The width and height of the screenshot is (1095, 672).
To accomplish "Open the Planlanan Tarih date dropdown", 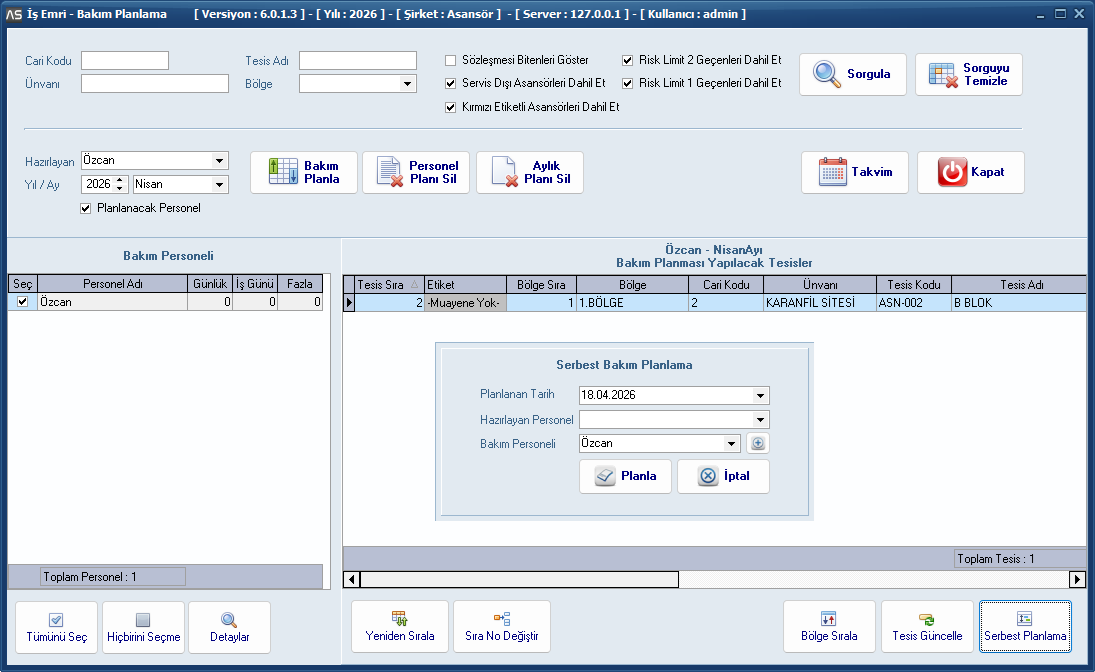I will click(761, 396).
